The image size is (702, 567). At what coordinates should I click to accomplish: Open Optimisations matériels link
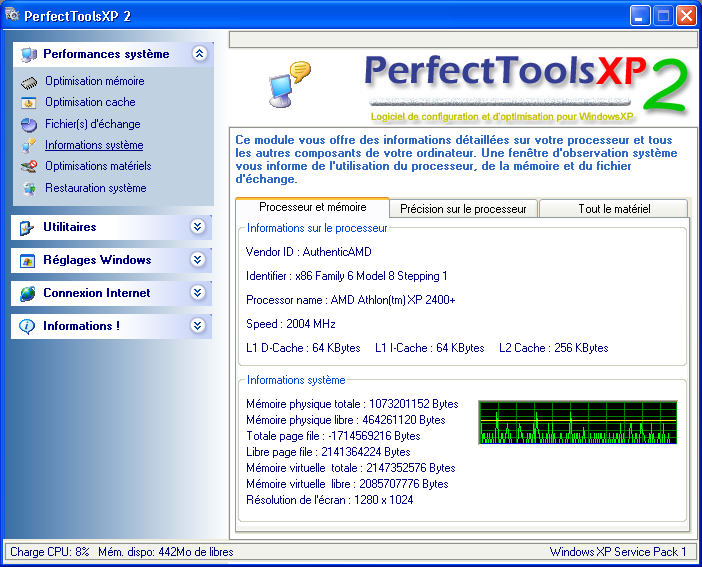pyautogui.click(x=98, y=166)
